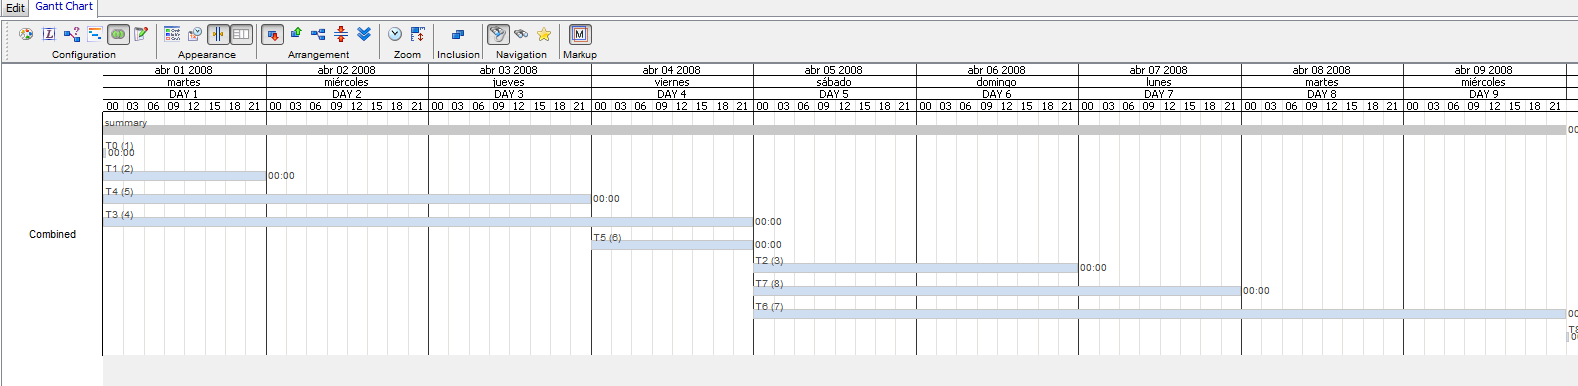Select the T2 (3) task bar
This screenshot has height=386, width=1578.
pos(916,268)
